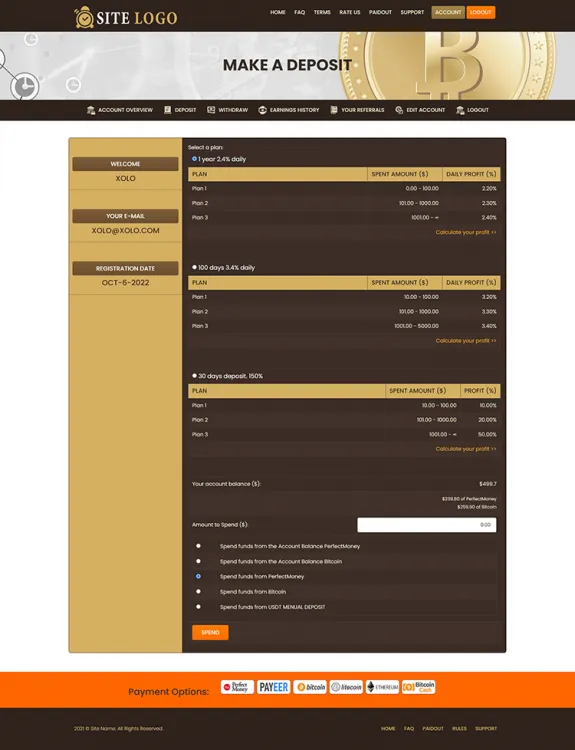This screenshot has width=575, height=750.
Task: Click the XOLO username in sidebar
Action: (x=125, y=178)
